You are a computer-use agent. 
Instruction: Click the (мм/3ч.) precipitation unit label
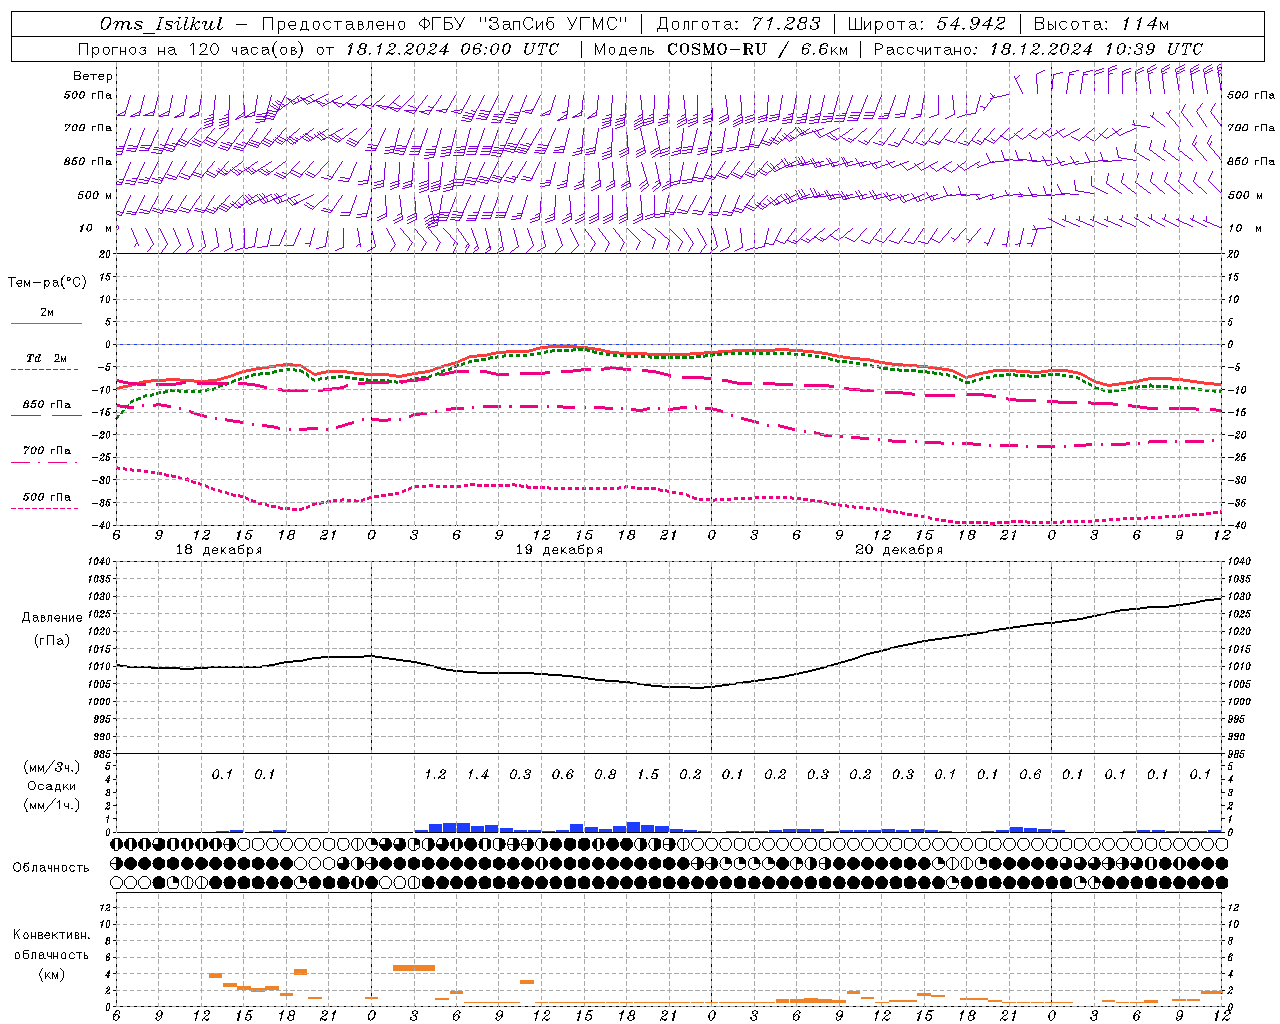click(x=52, y=767)
